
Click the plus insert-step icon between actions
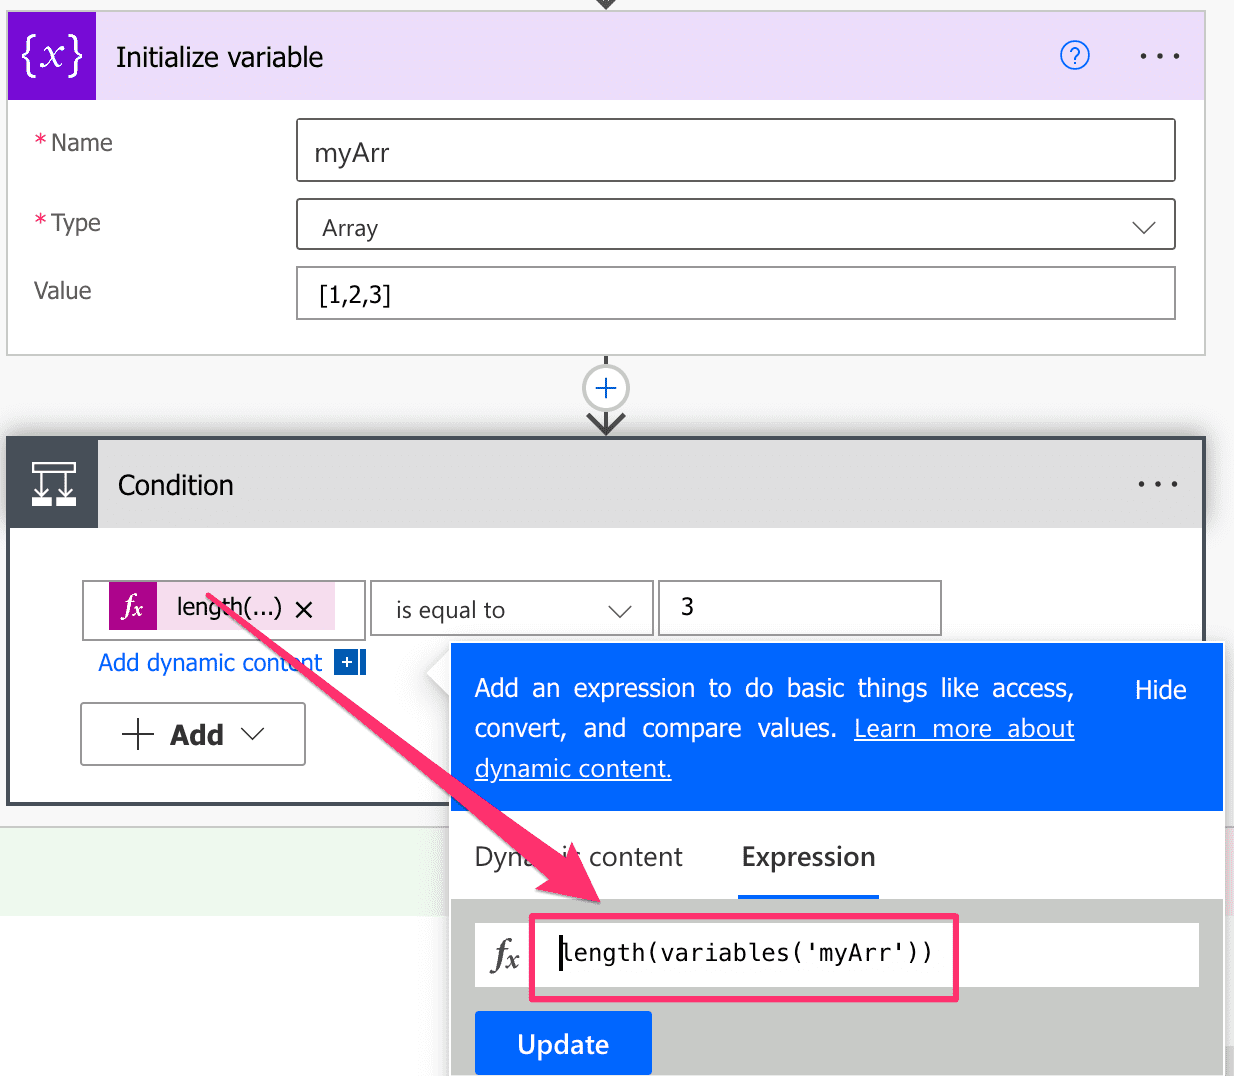click(x=606, y=388)
